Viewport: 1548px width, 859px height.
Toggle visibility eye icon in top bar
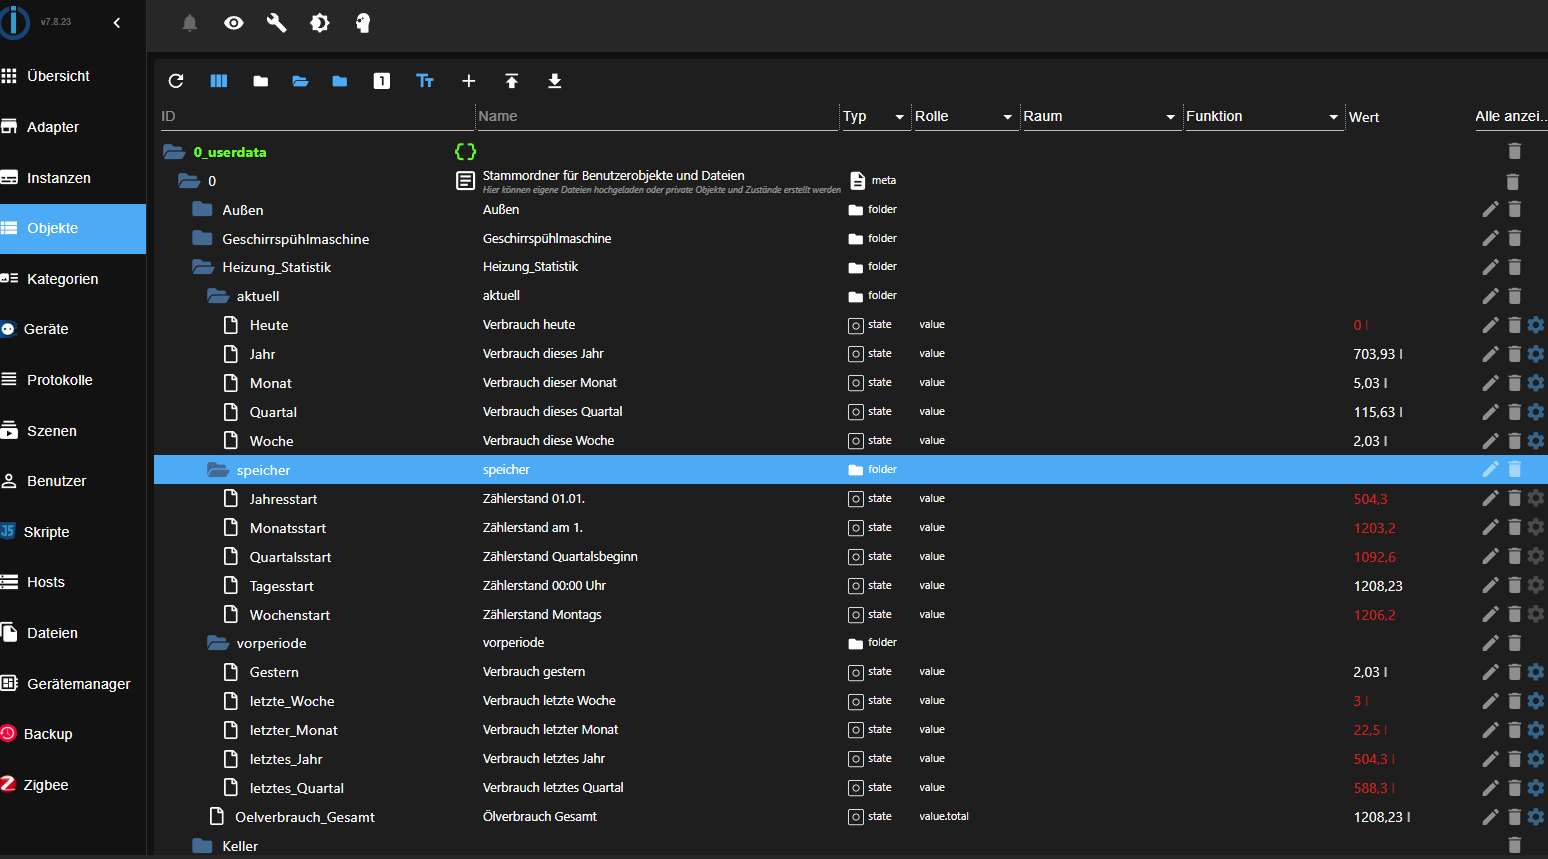[234, 23]
